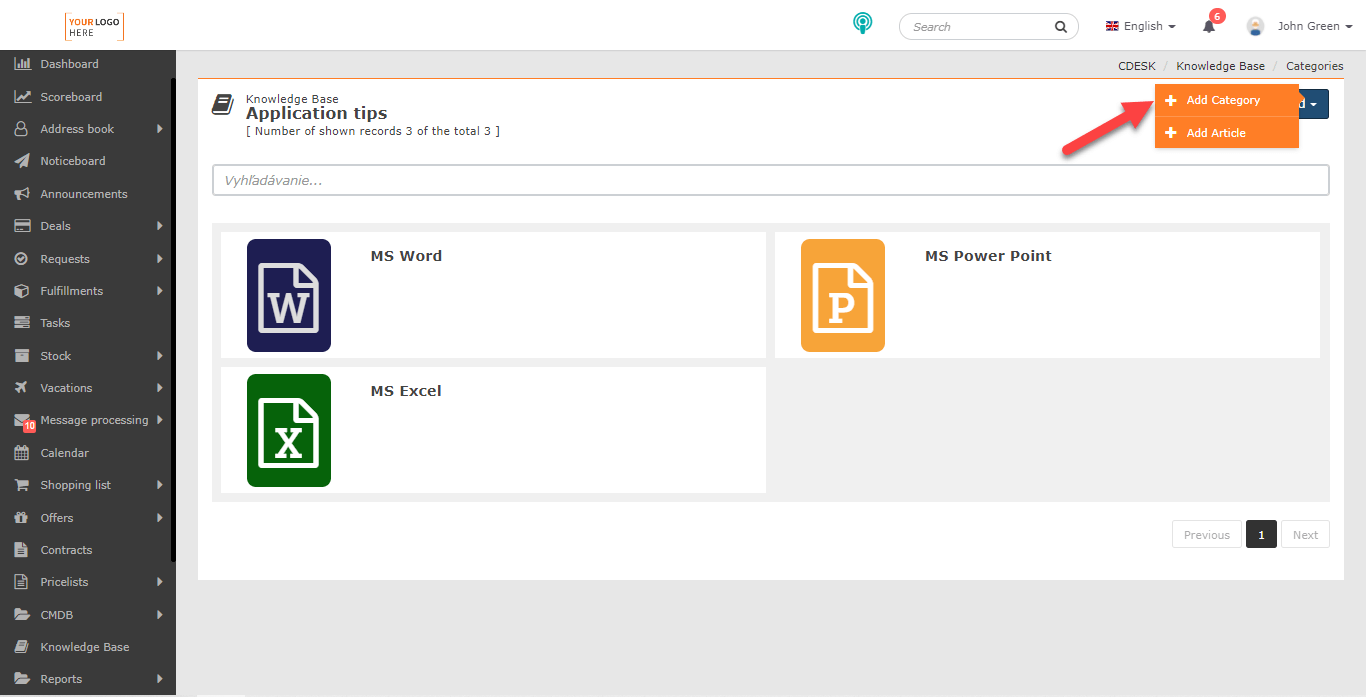Screen dimensions: 1366x697
Task: Click the Address book person icon
Action: (21, 129)
